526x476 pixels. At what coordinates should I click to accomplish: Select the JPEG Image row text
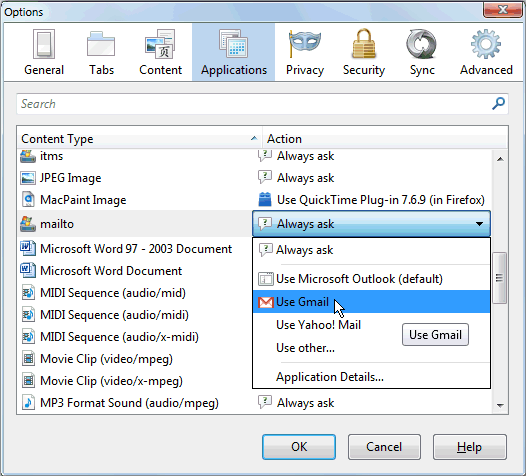70,178
